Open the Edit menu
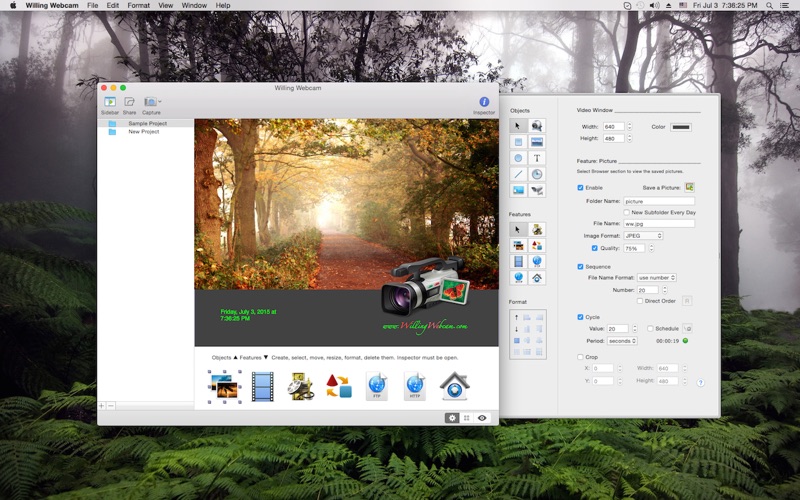This screenshot has width=800, height=500. click(113, 5)
